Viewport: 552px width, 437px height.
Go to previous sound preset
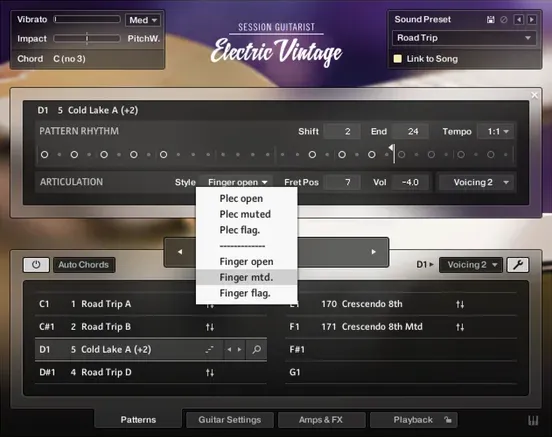pos(518,20)
